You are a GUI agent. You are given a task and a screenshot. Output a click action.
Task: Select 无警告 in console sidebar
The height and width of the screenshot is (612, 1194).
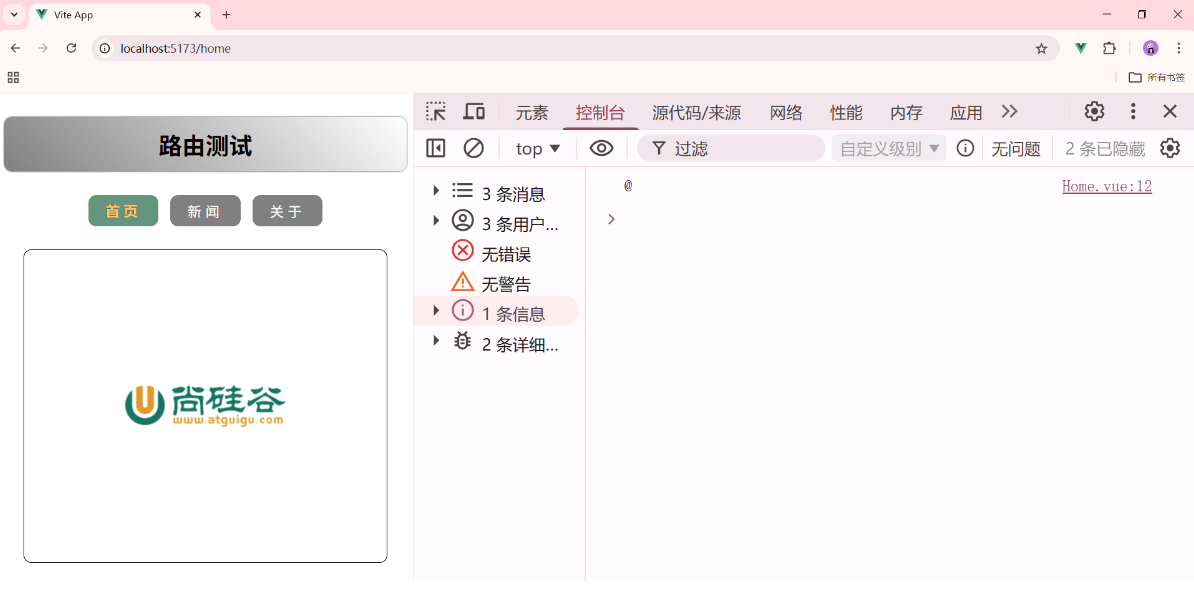coord(496,283)
